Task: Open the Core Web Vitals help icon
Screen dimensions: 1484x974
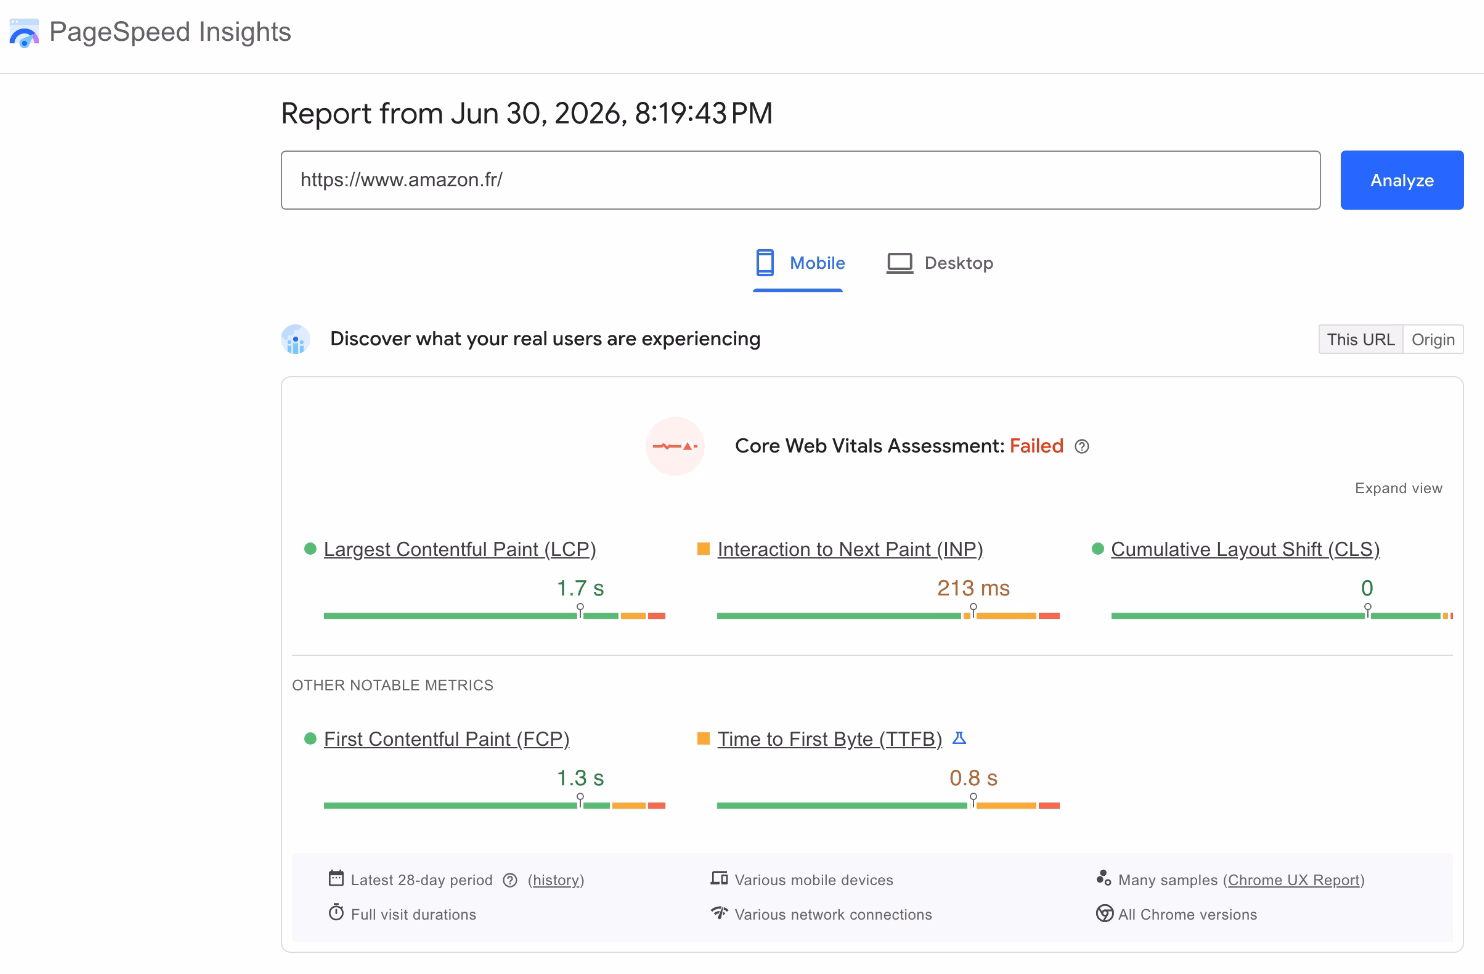Action: pos(1082,447)
